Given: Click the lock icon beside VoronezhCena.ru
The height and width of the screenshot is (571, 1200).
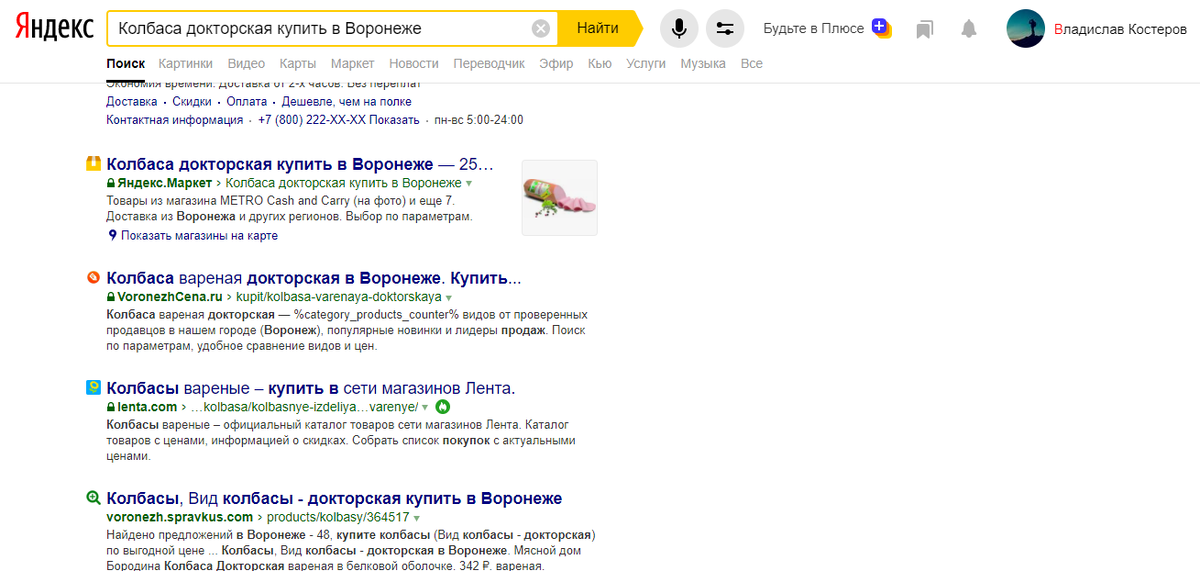Looking at the screenshot, I should [x=111, y=297].
